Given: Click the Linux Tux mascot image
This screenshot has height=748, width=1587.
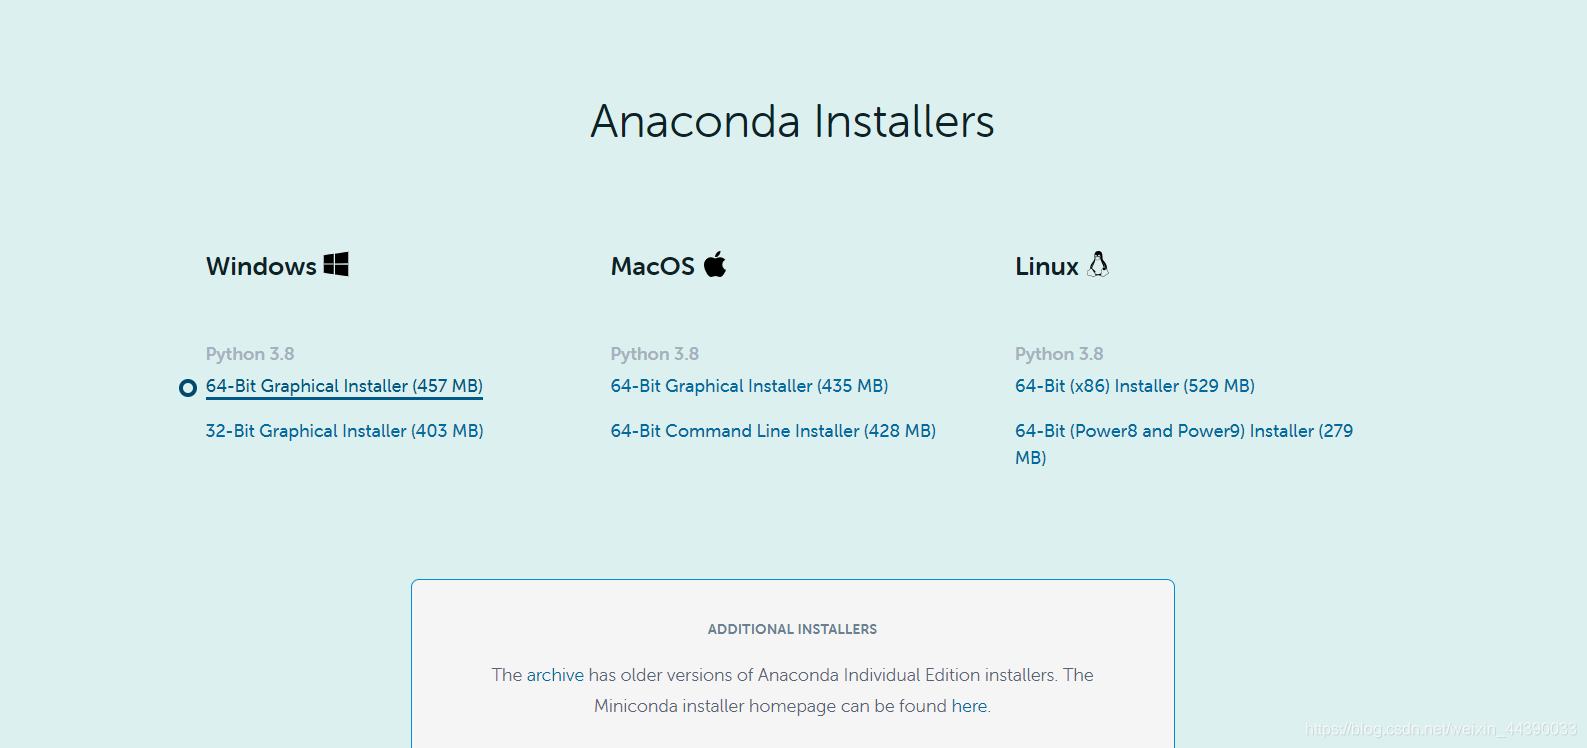Looking at the screenshot, I should click(1098, 263).
